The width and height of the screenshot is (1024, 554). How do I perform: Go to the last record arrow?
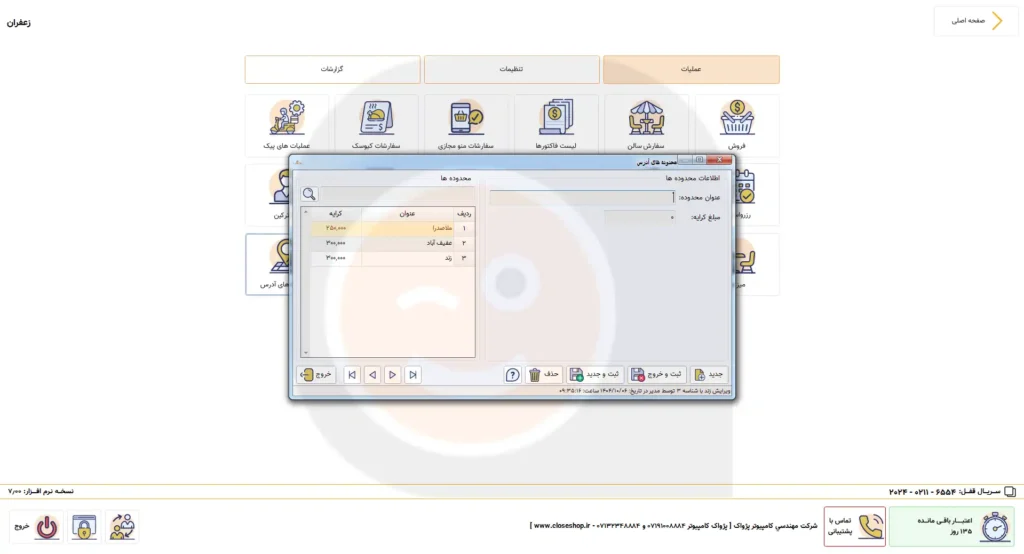(352, 375)
